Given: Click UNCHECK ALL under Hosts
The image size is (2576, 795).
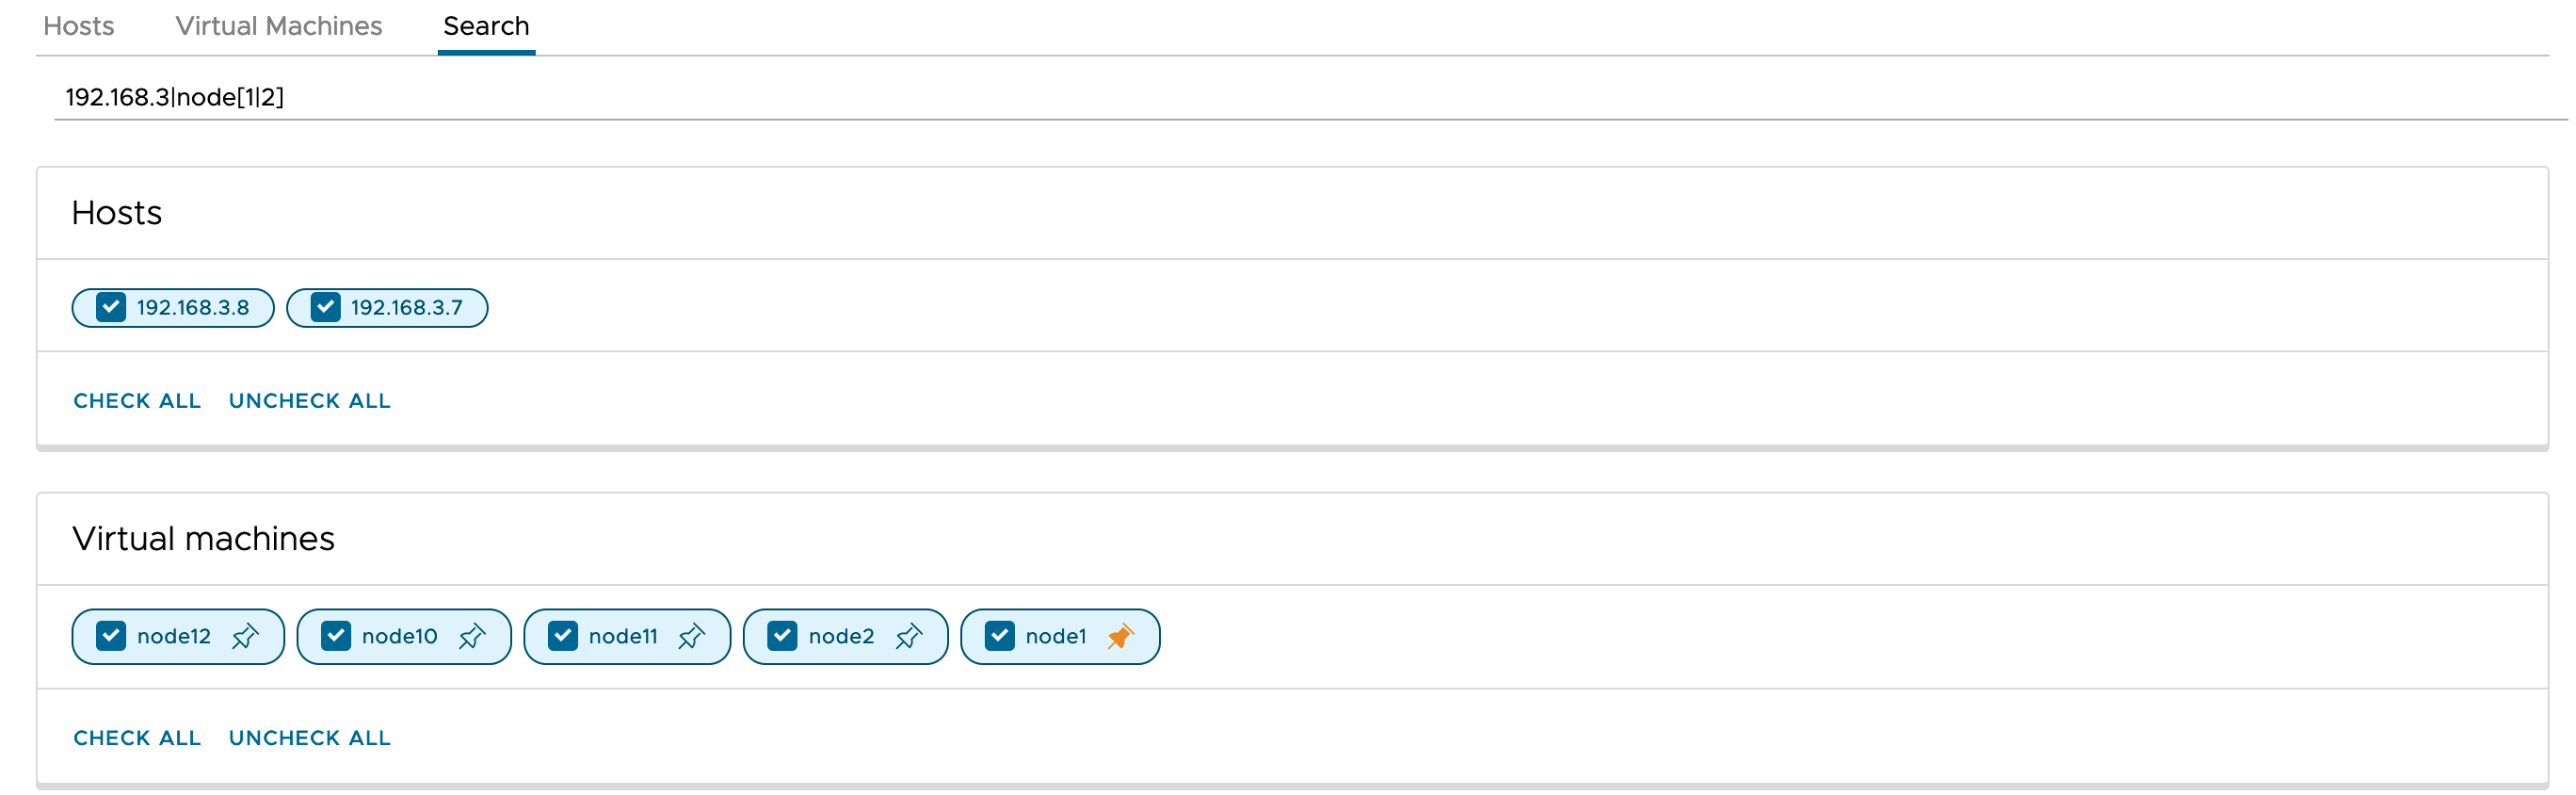Looking at the screenshot, I should (310, 401).
